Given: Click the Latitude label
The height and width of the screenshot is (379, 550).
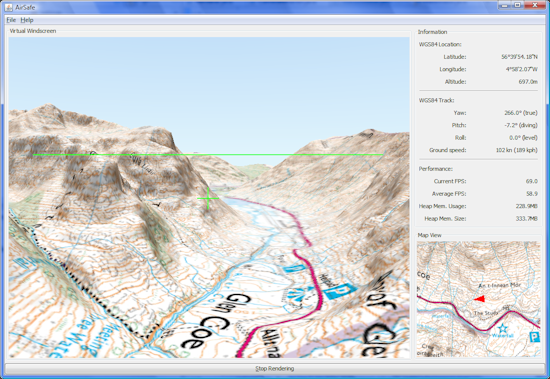Looking at the screenshot, I should (455, 57).
